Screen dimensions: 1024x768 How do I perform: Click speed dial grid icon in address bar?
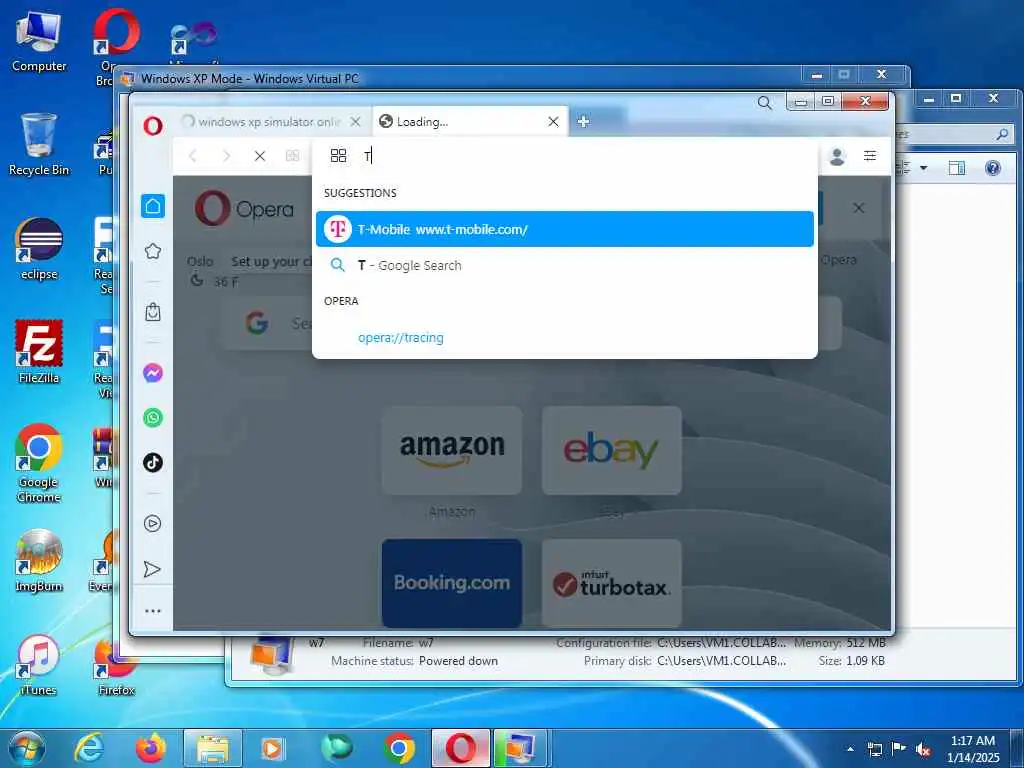point(338,155)
